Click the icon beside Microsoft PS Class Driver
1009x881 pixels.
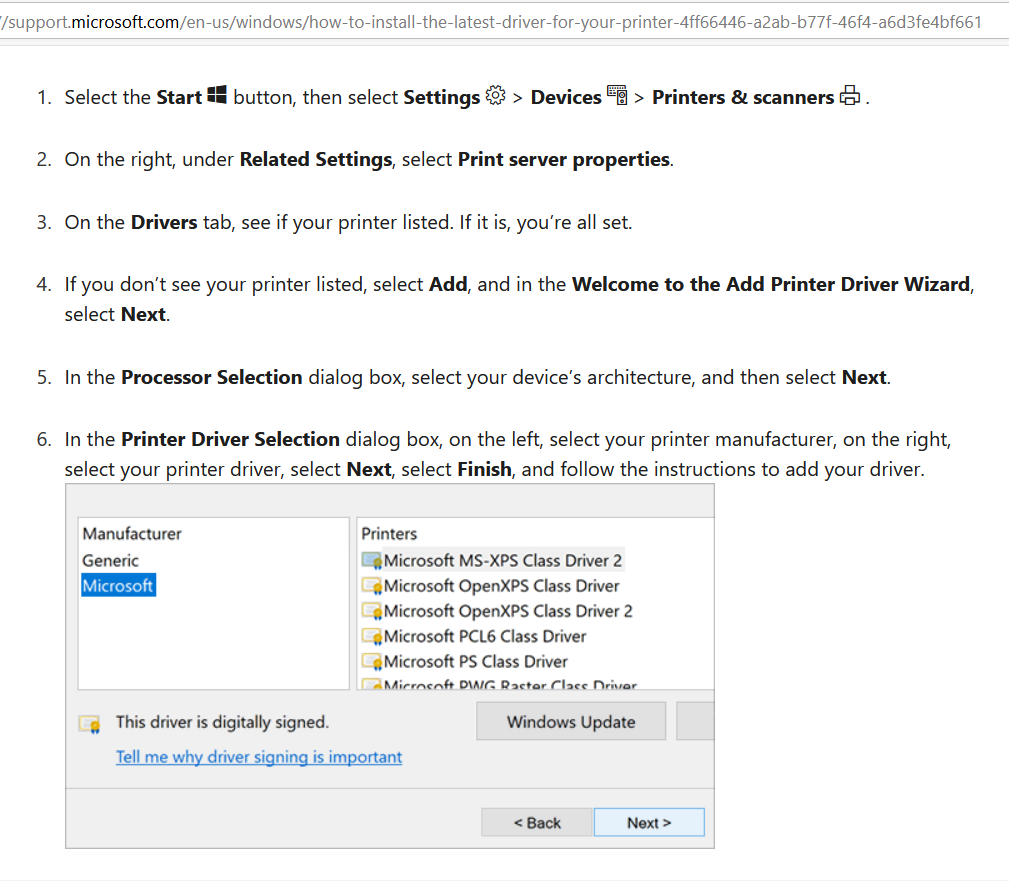(x=372, y=662)
